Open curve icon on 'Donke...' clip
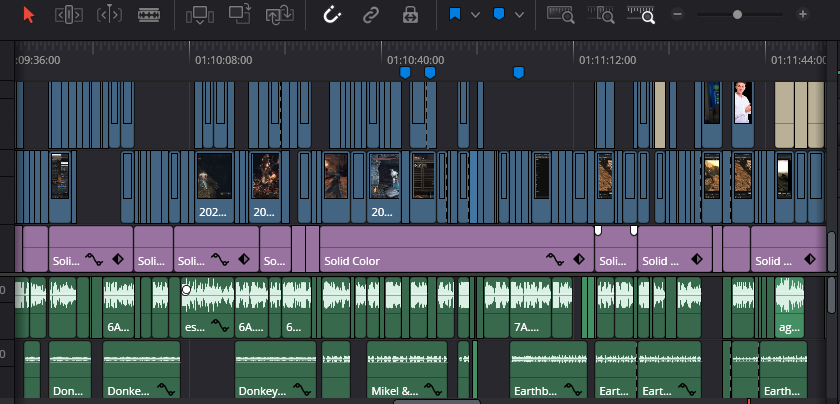Viewport: 840px width, 404px height. [166, 388]
